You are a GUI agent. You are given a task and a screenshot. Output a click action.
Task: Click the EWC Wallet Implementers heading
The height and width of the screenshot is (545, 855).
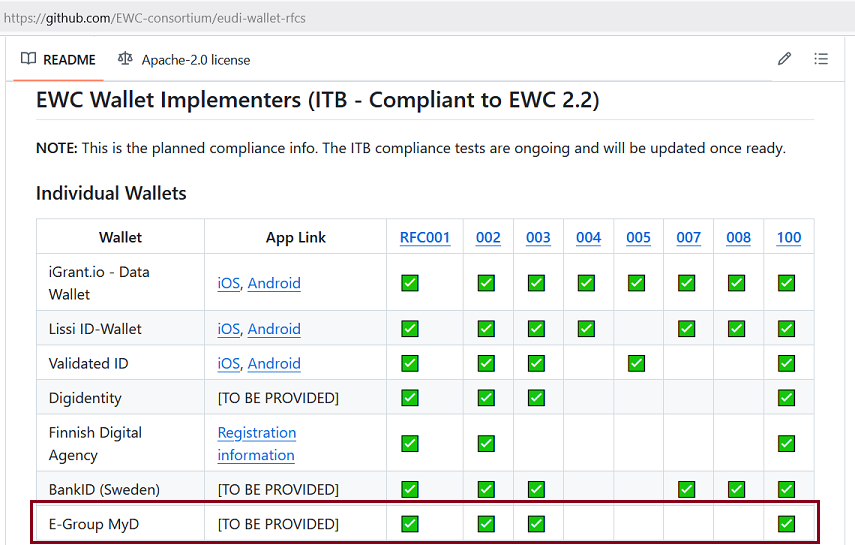(x=318, y=100)
